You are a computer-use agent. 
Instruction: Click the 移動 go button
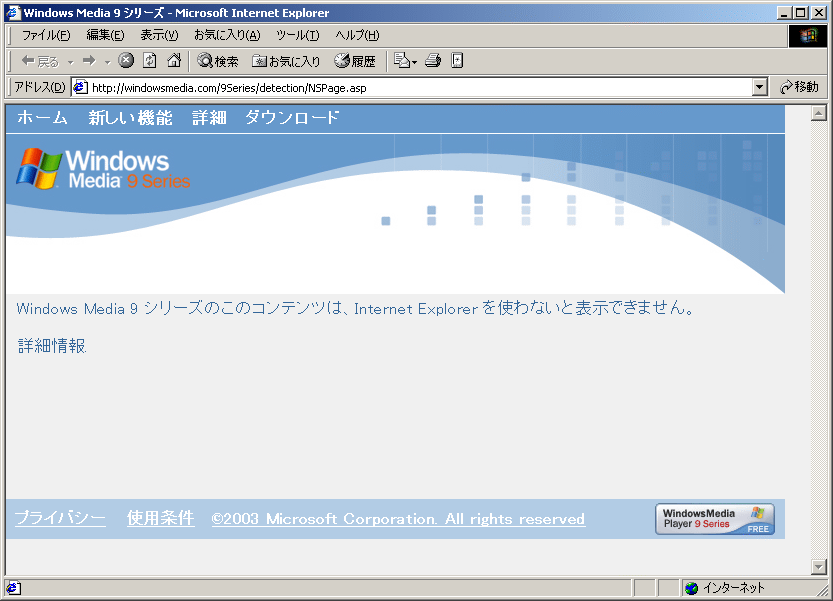tap(800, 87)
